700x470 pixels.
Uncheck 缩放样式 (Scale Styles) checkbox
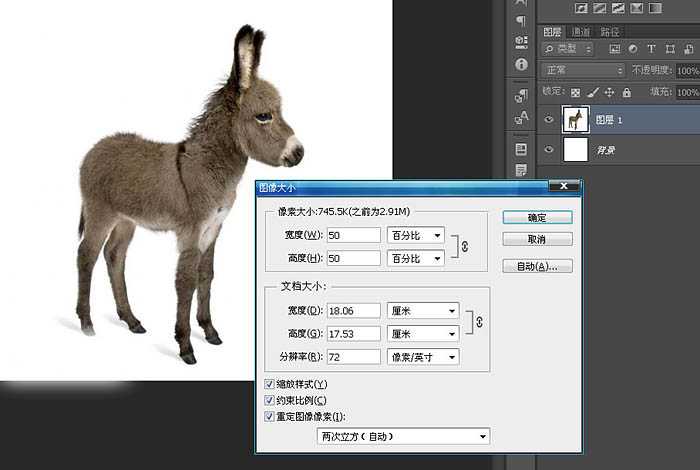(x=269, y=384)
